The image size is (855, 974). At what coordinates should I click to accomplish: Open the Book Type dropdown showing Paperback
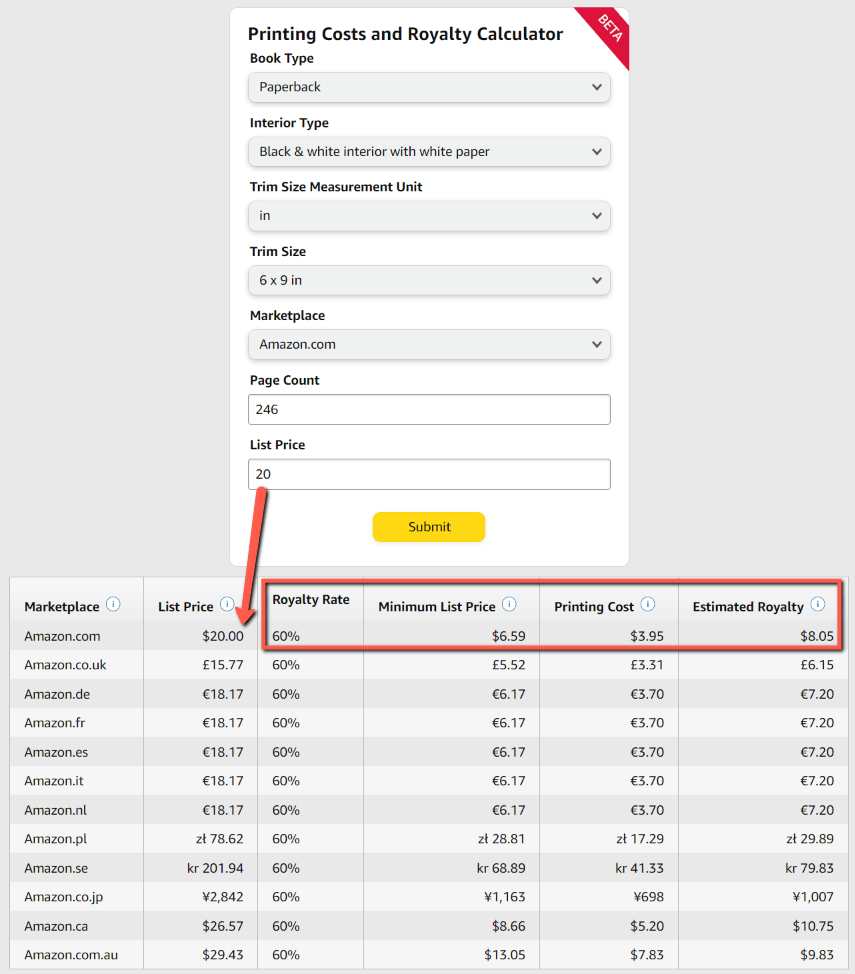point(429,87)
